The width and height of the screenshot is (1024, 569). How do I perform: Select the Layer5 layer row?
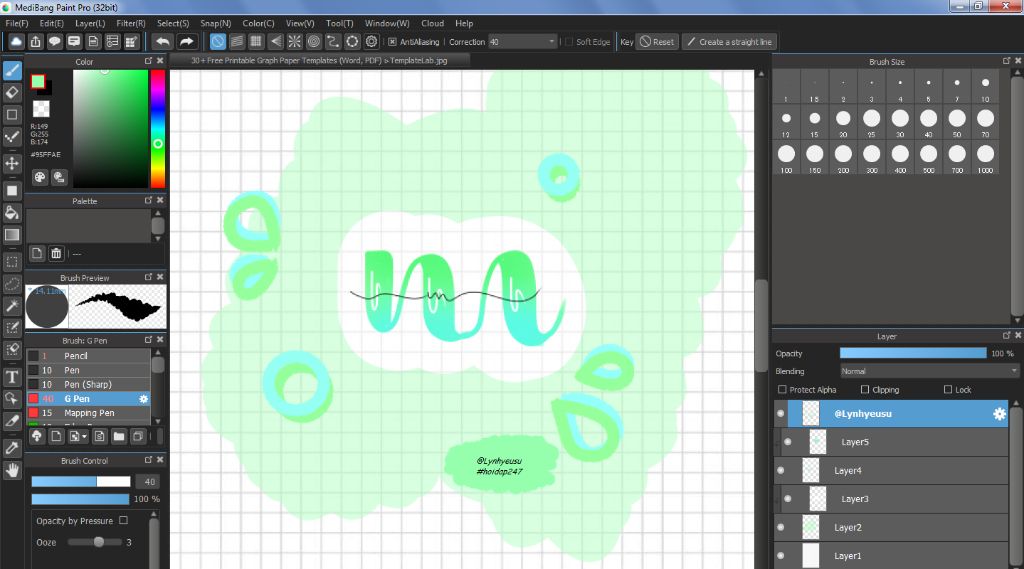[895, 442]
